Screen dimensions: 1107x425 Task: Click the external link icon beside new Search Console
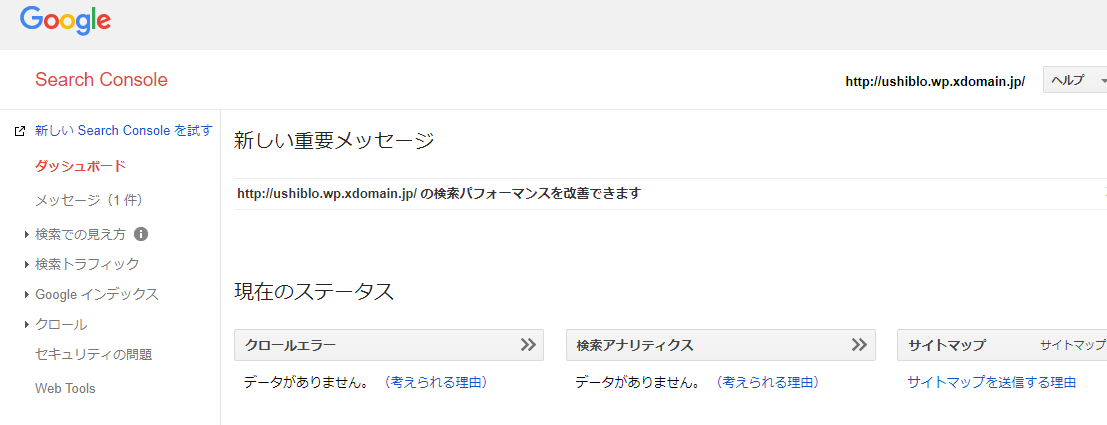pyautogui.click(x=20, y=131)
